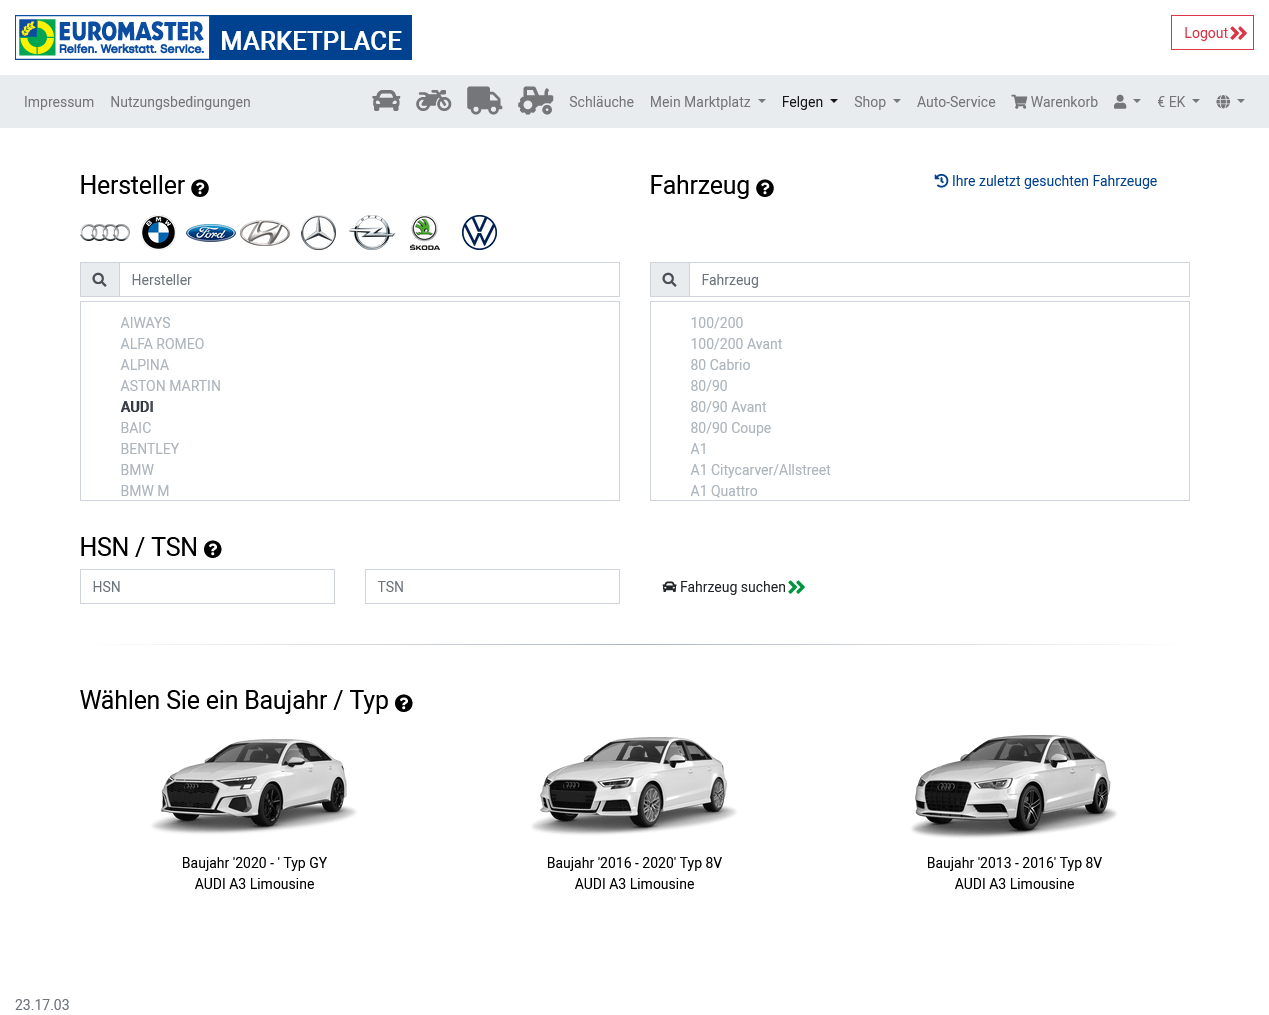Choose the Audi brand logo
This screenshot has width=1269, height=1015.
tap(105, 233)
